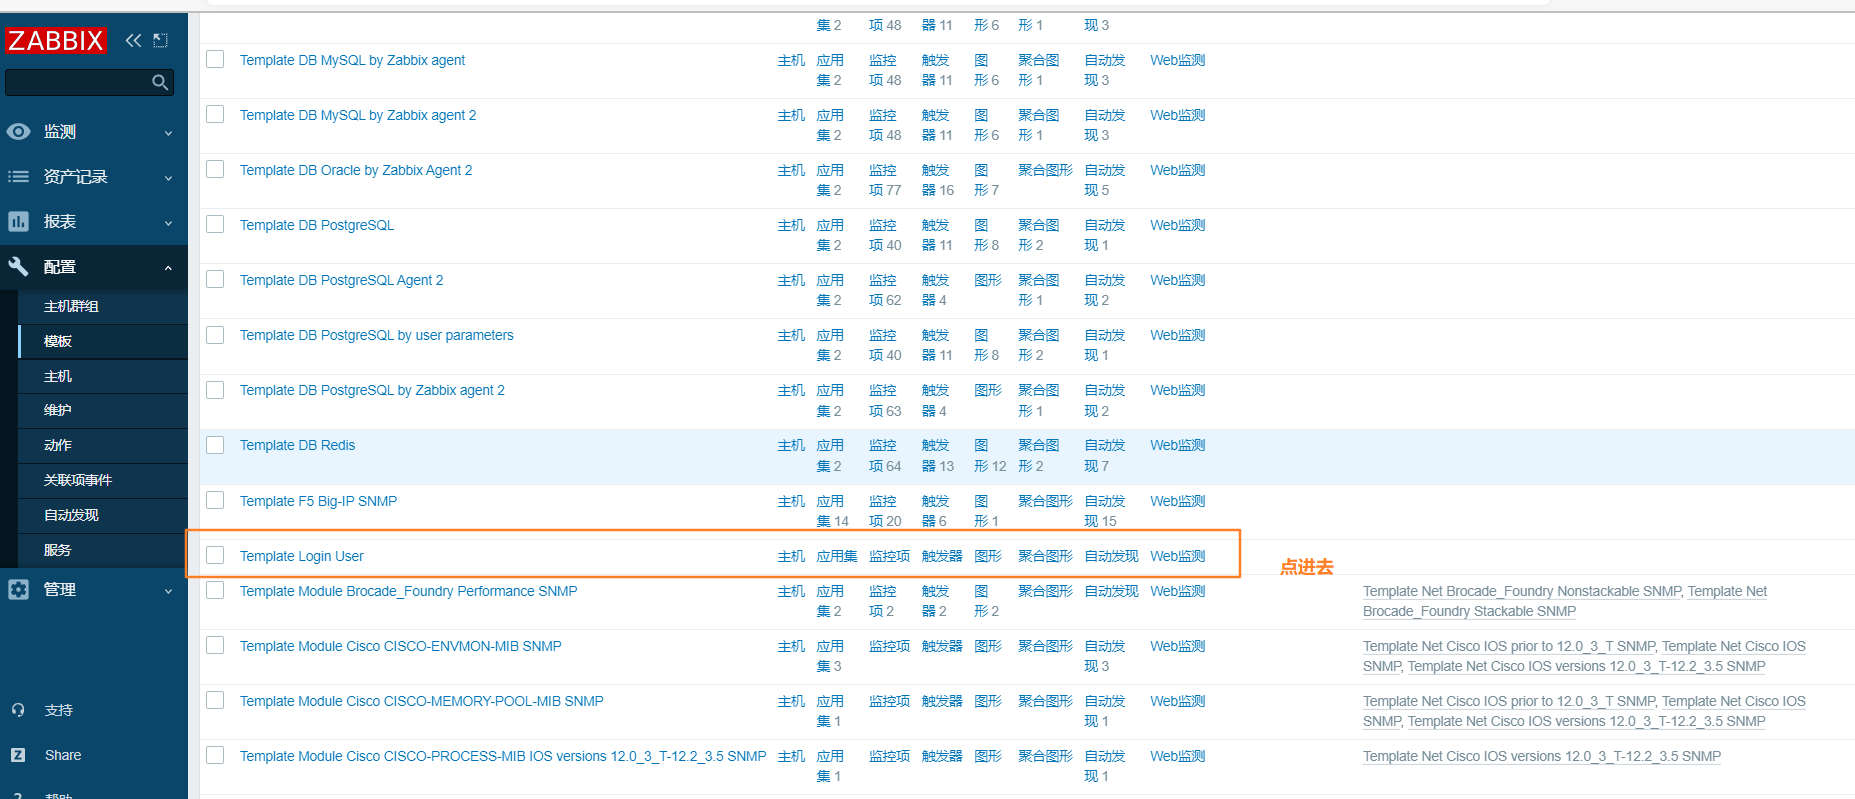Open 服务 submenu item
The height and width of the screenshot is (799, 1855).
coord(103,550)
